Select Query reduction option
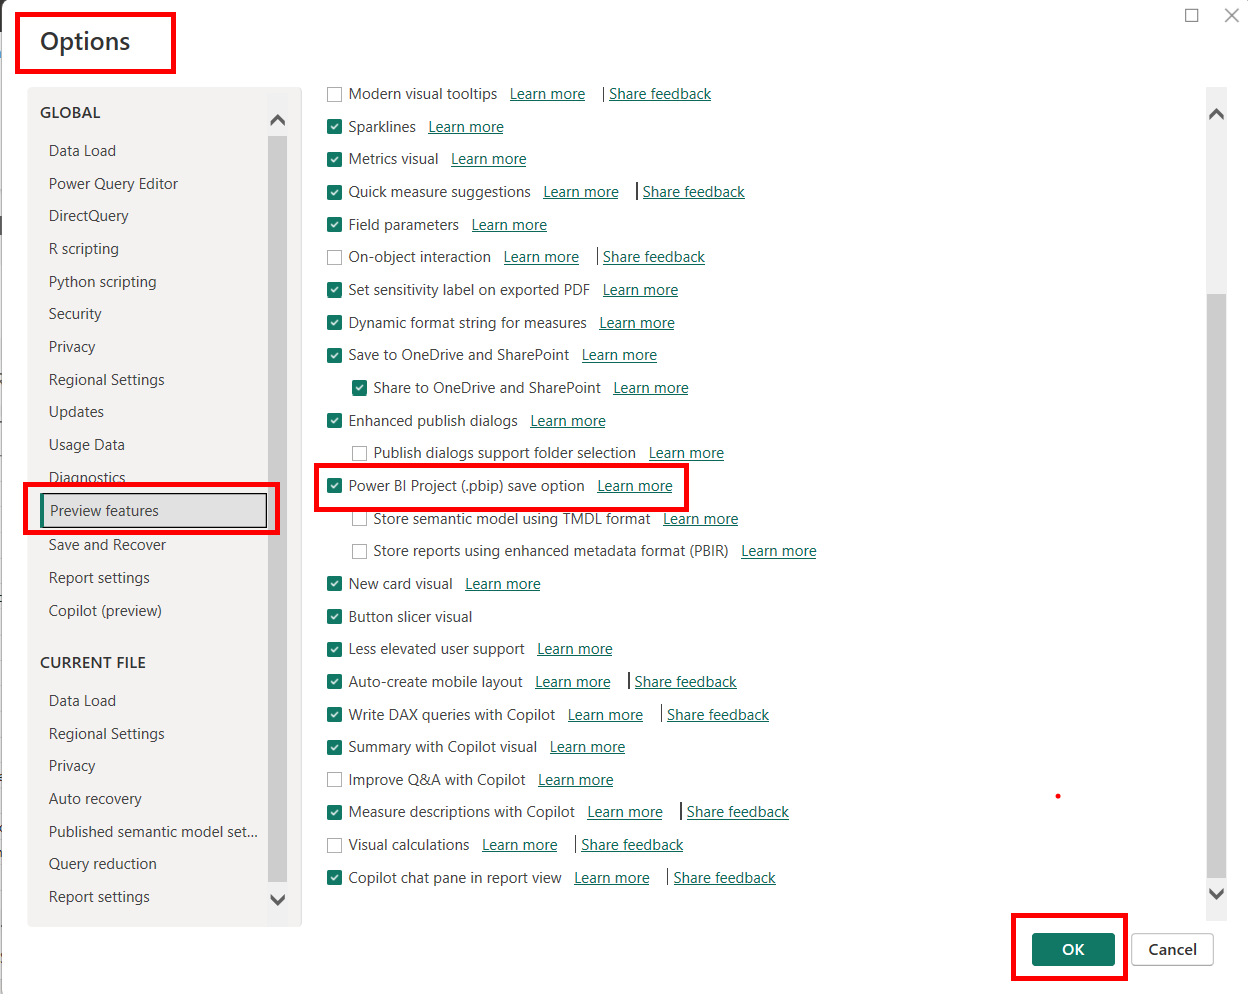 [x=102, y=864]
